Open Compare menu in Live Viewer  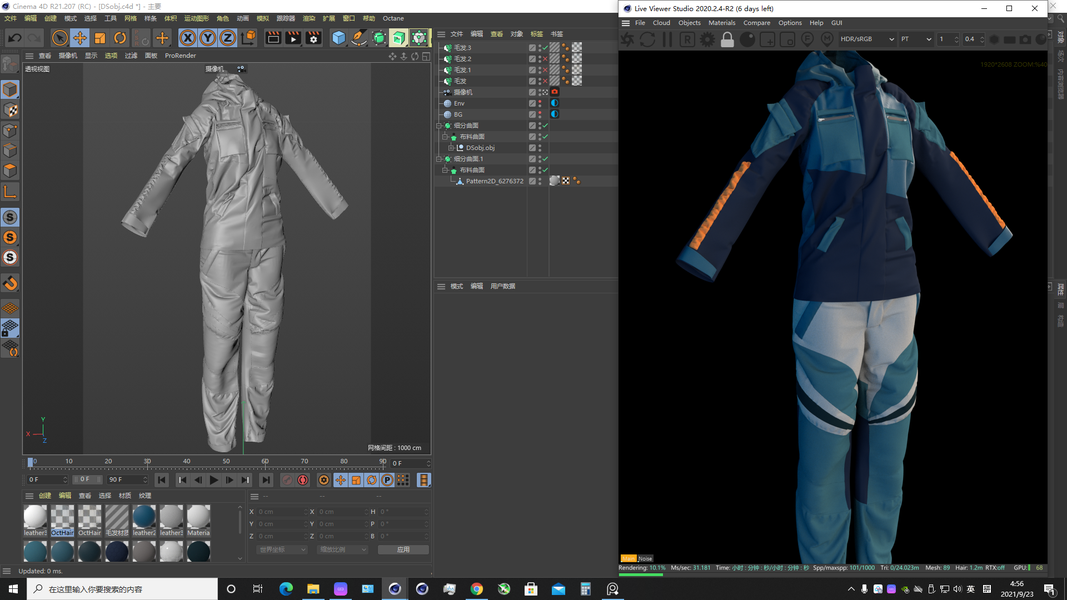click(x=757, y=23)
